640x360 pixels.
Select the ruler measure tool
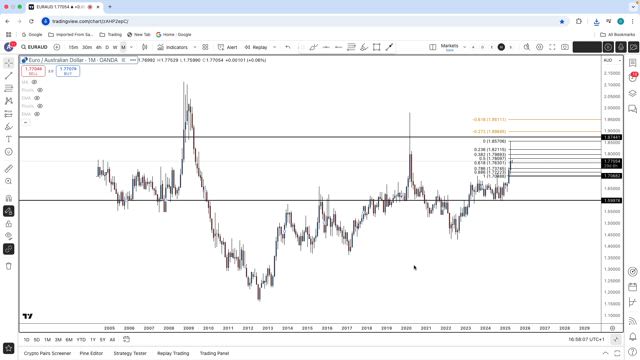point(9,169)
